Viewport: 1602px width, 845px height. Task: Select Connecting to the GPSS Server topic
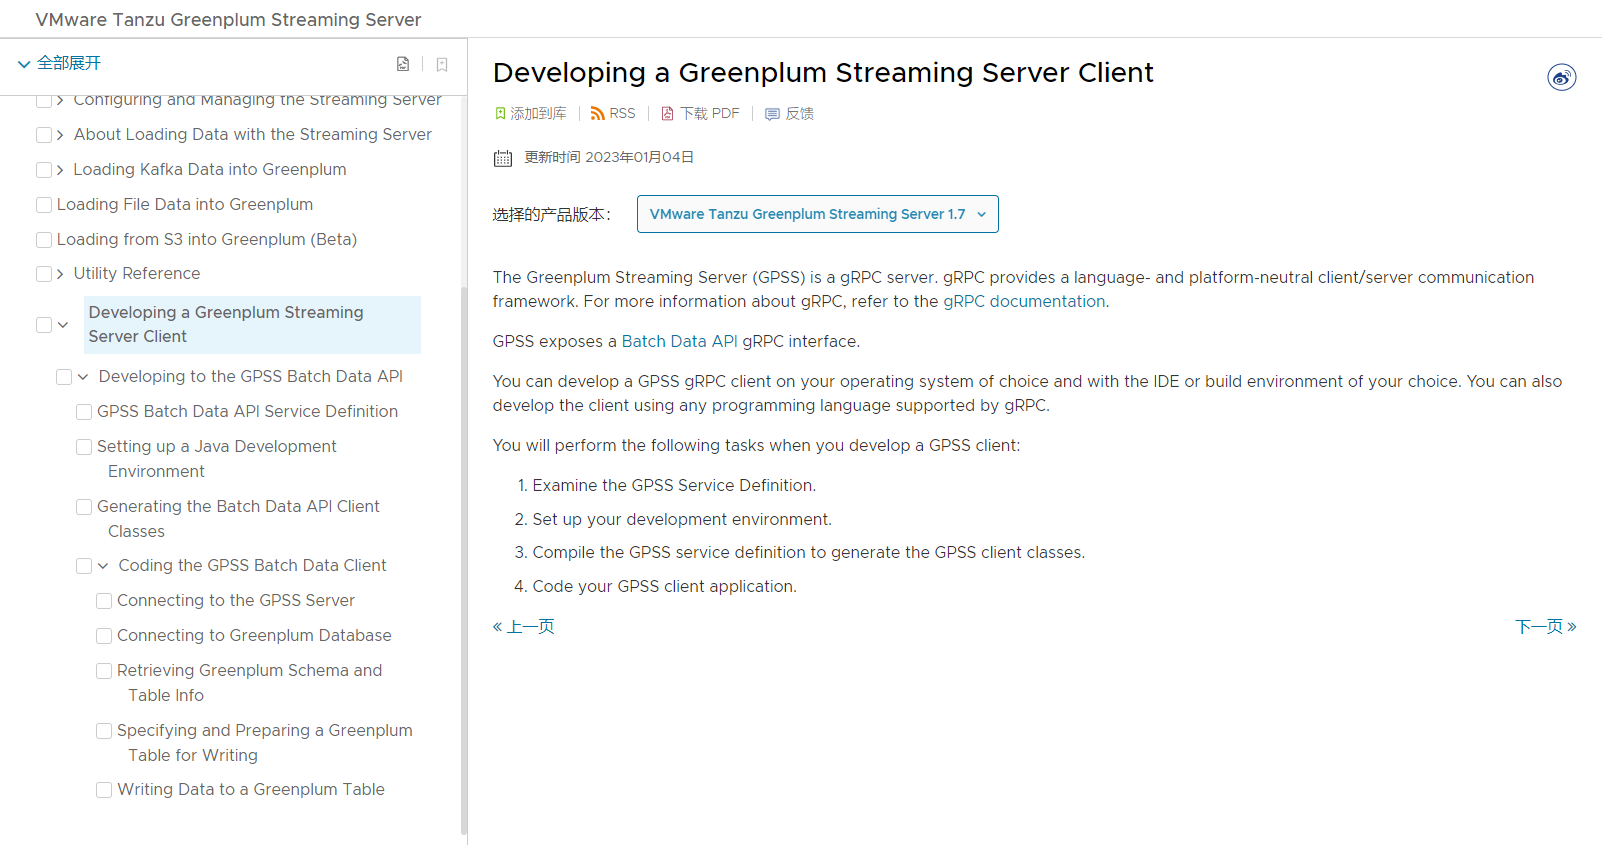[x=236, y=600]
